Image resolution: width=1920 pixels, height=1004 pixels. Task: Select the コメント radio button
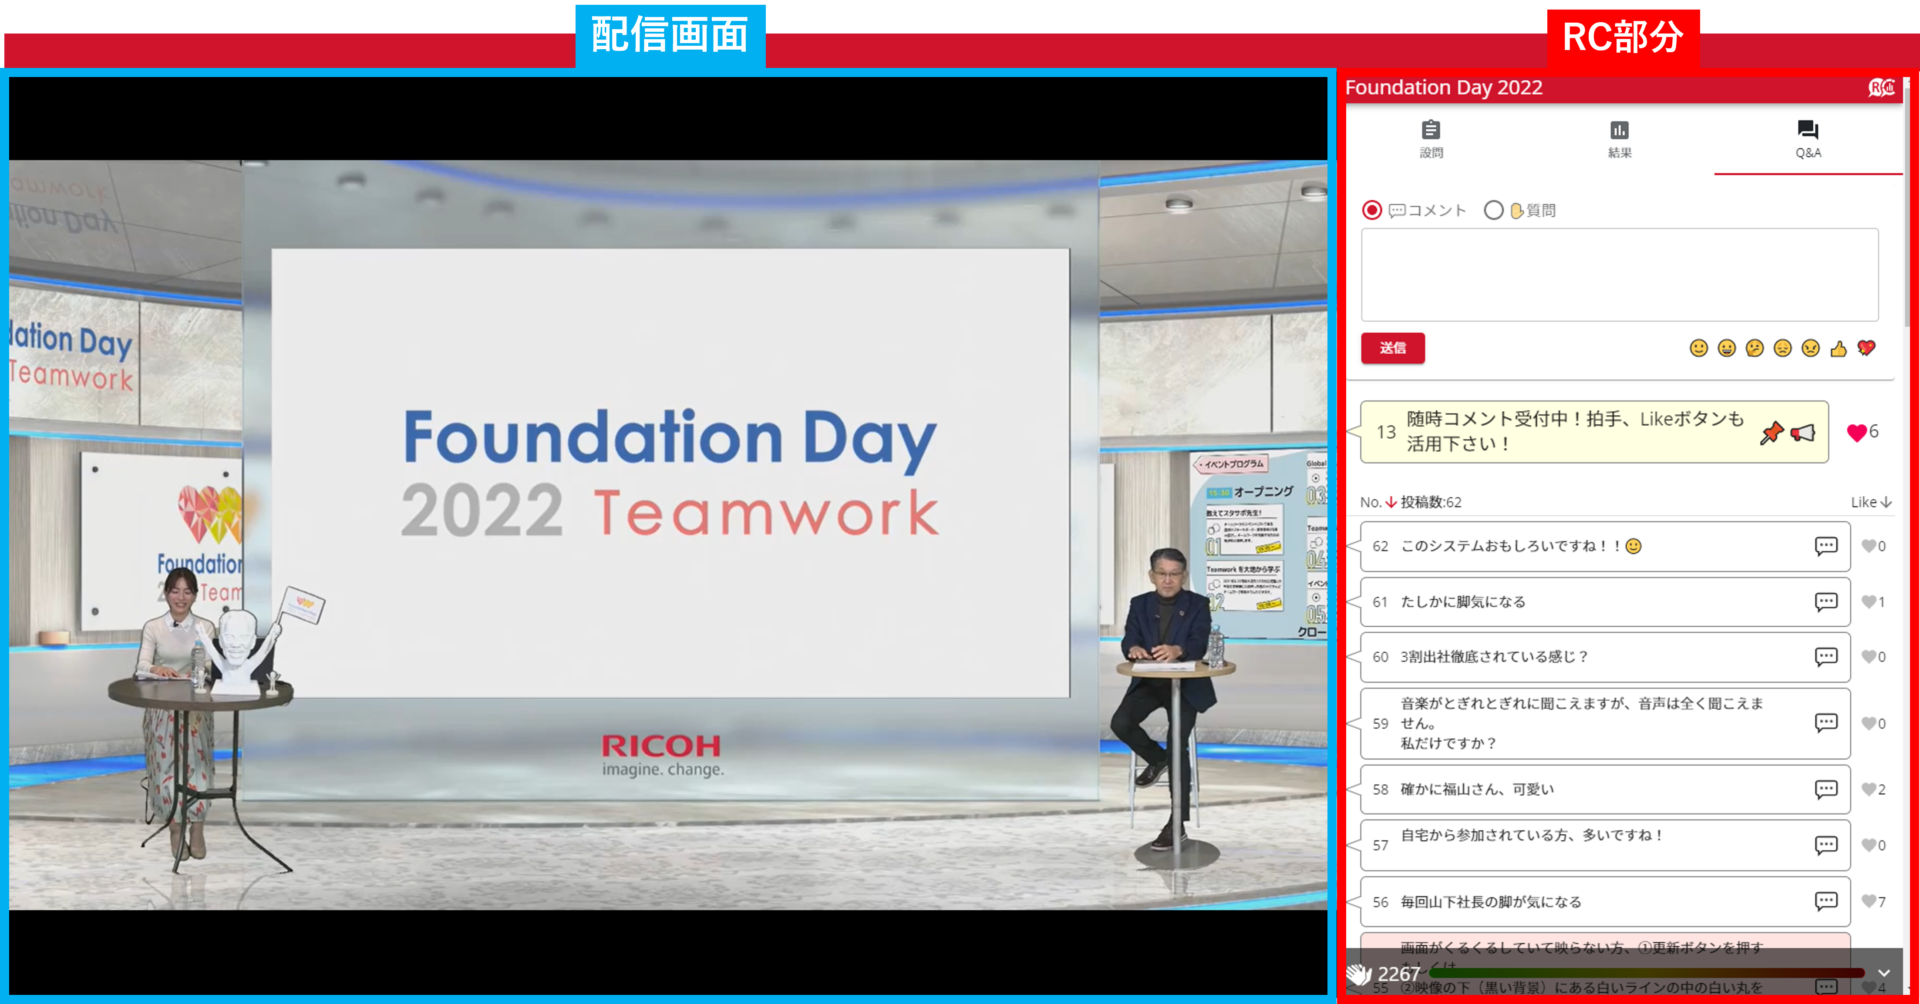(x=1372, y=210)
